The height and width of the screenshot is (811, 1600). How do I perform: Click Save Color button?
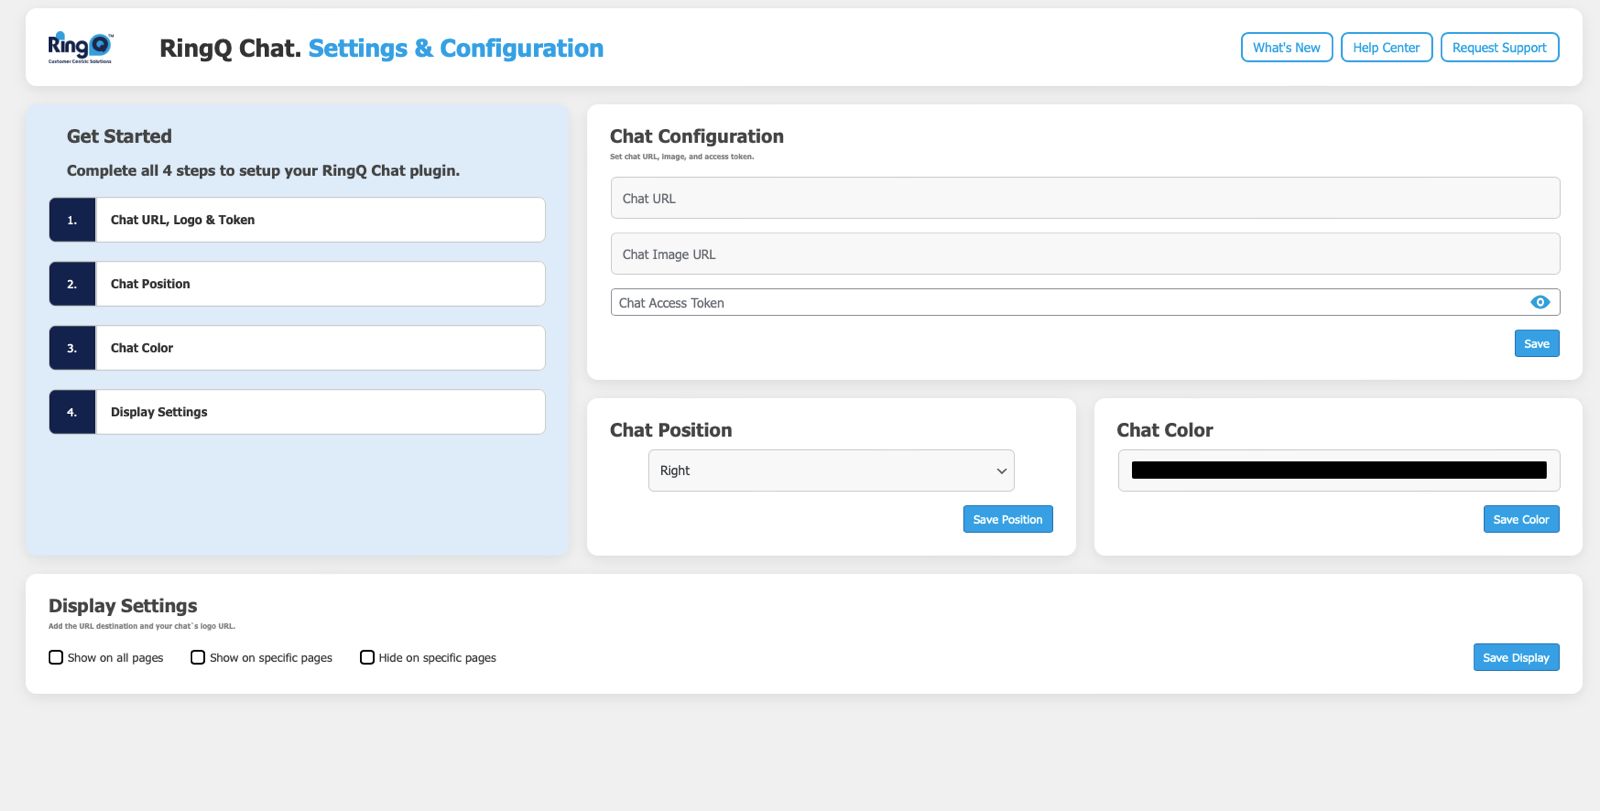pyautogui.click(x=1521, y=519)
